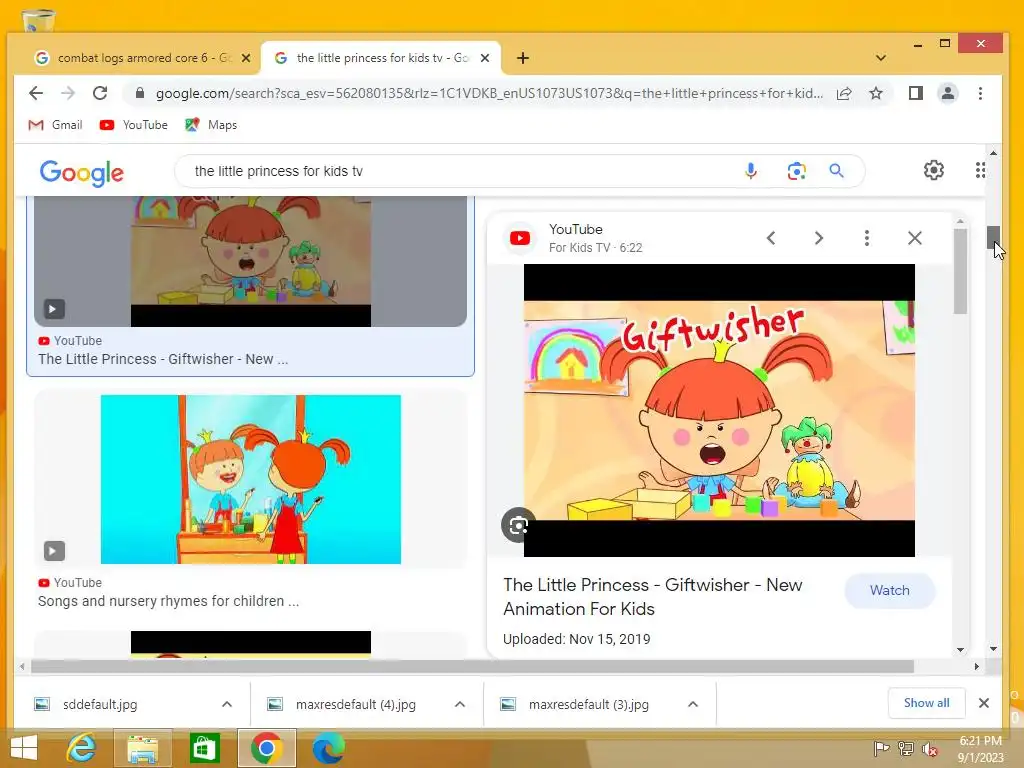Reload the current Google page
Image resolution: width=1024 pixels, height=768 pixels.
point(100,93)
